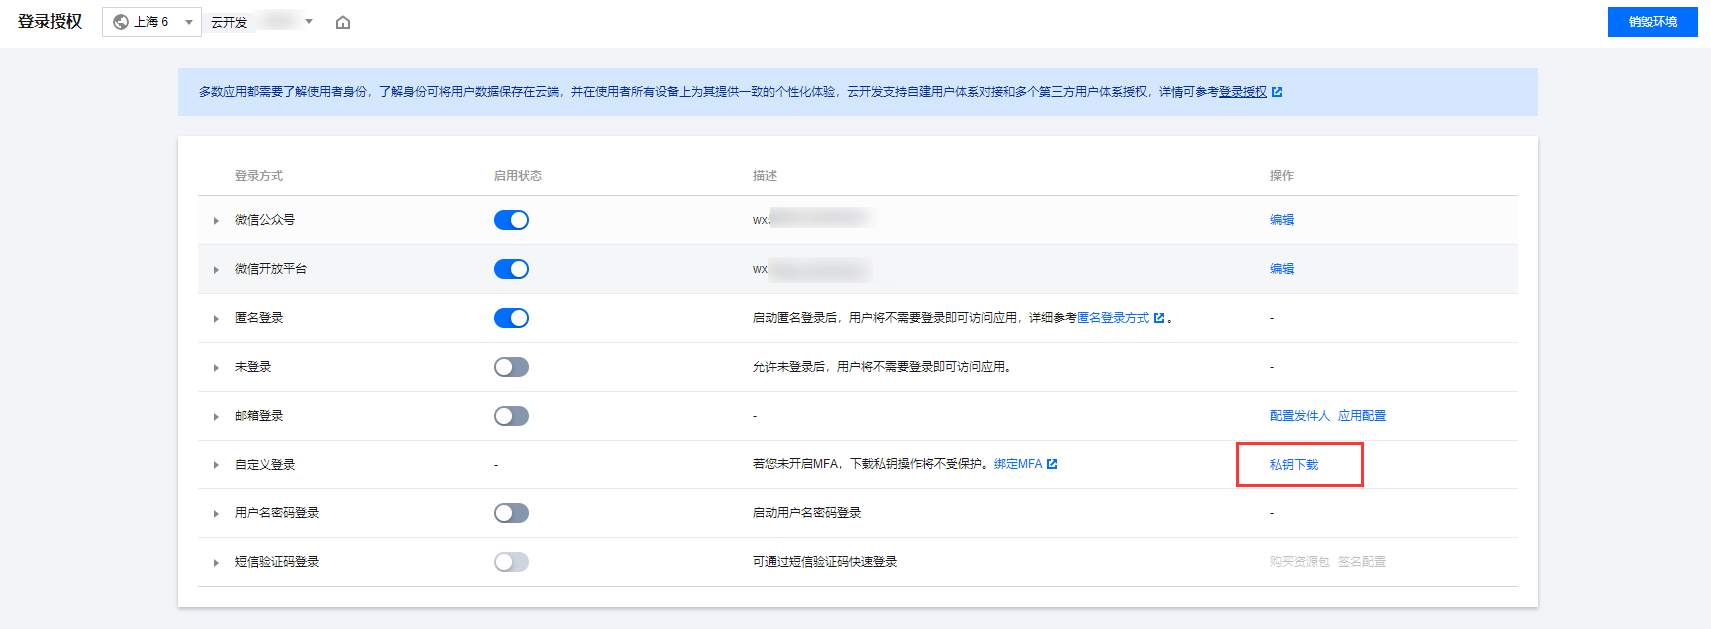The image size is (1711, 629).
Task: Open the 匿名登录方式 documentation link
Action: coord(1113,318)
